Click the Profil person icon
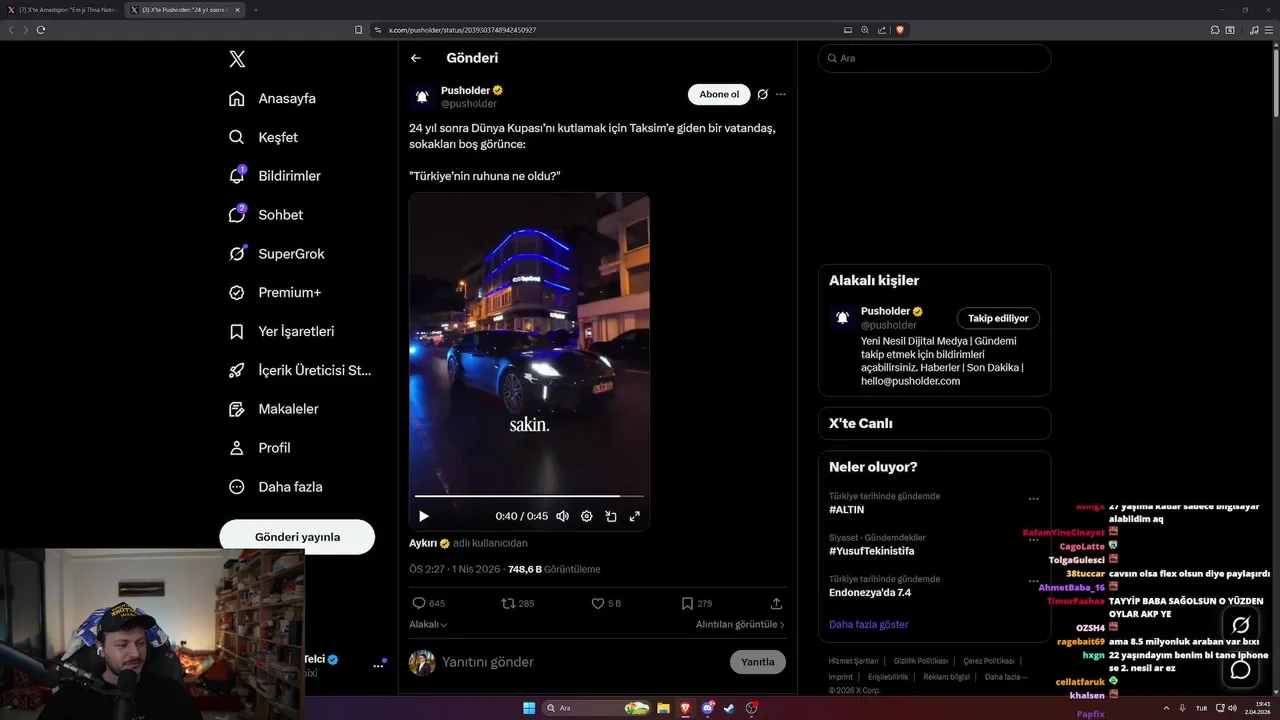Image resolution: width=1280 pixels, height=720 pixels. pos(237,448)
